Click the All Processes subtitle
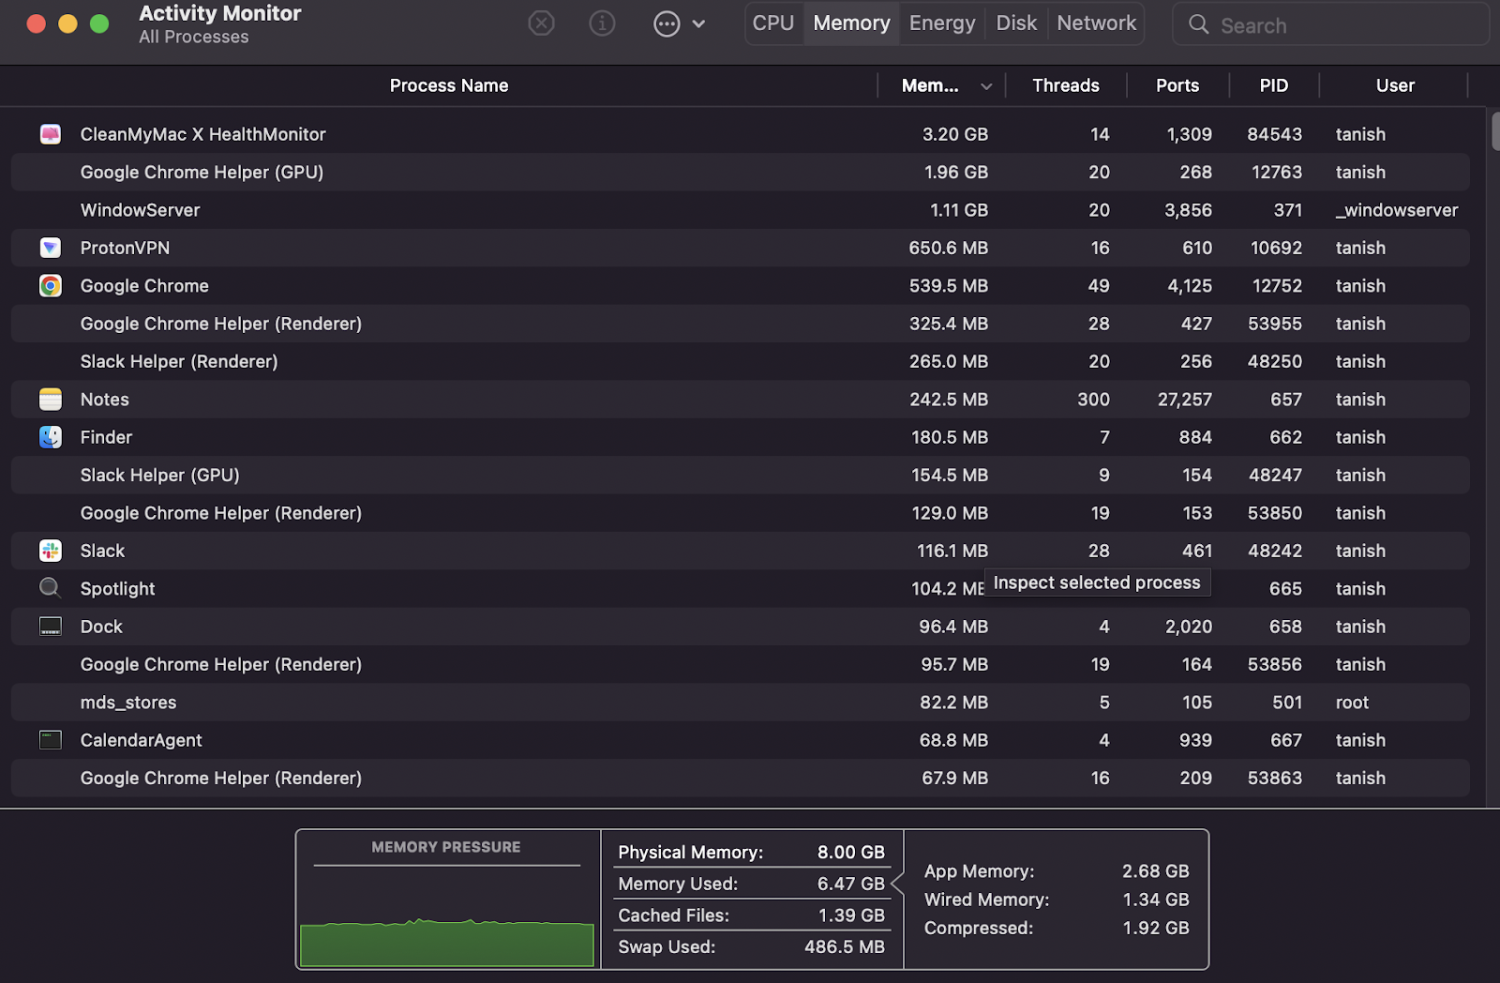The height and width of the screenshot is (983, 1500). [x=194, y=37]
